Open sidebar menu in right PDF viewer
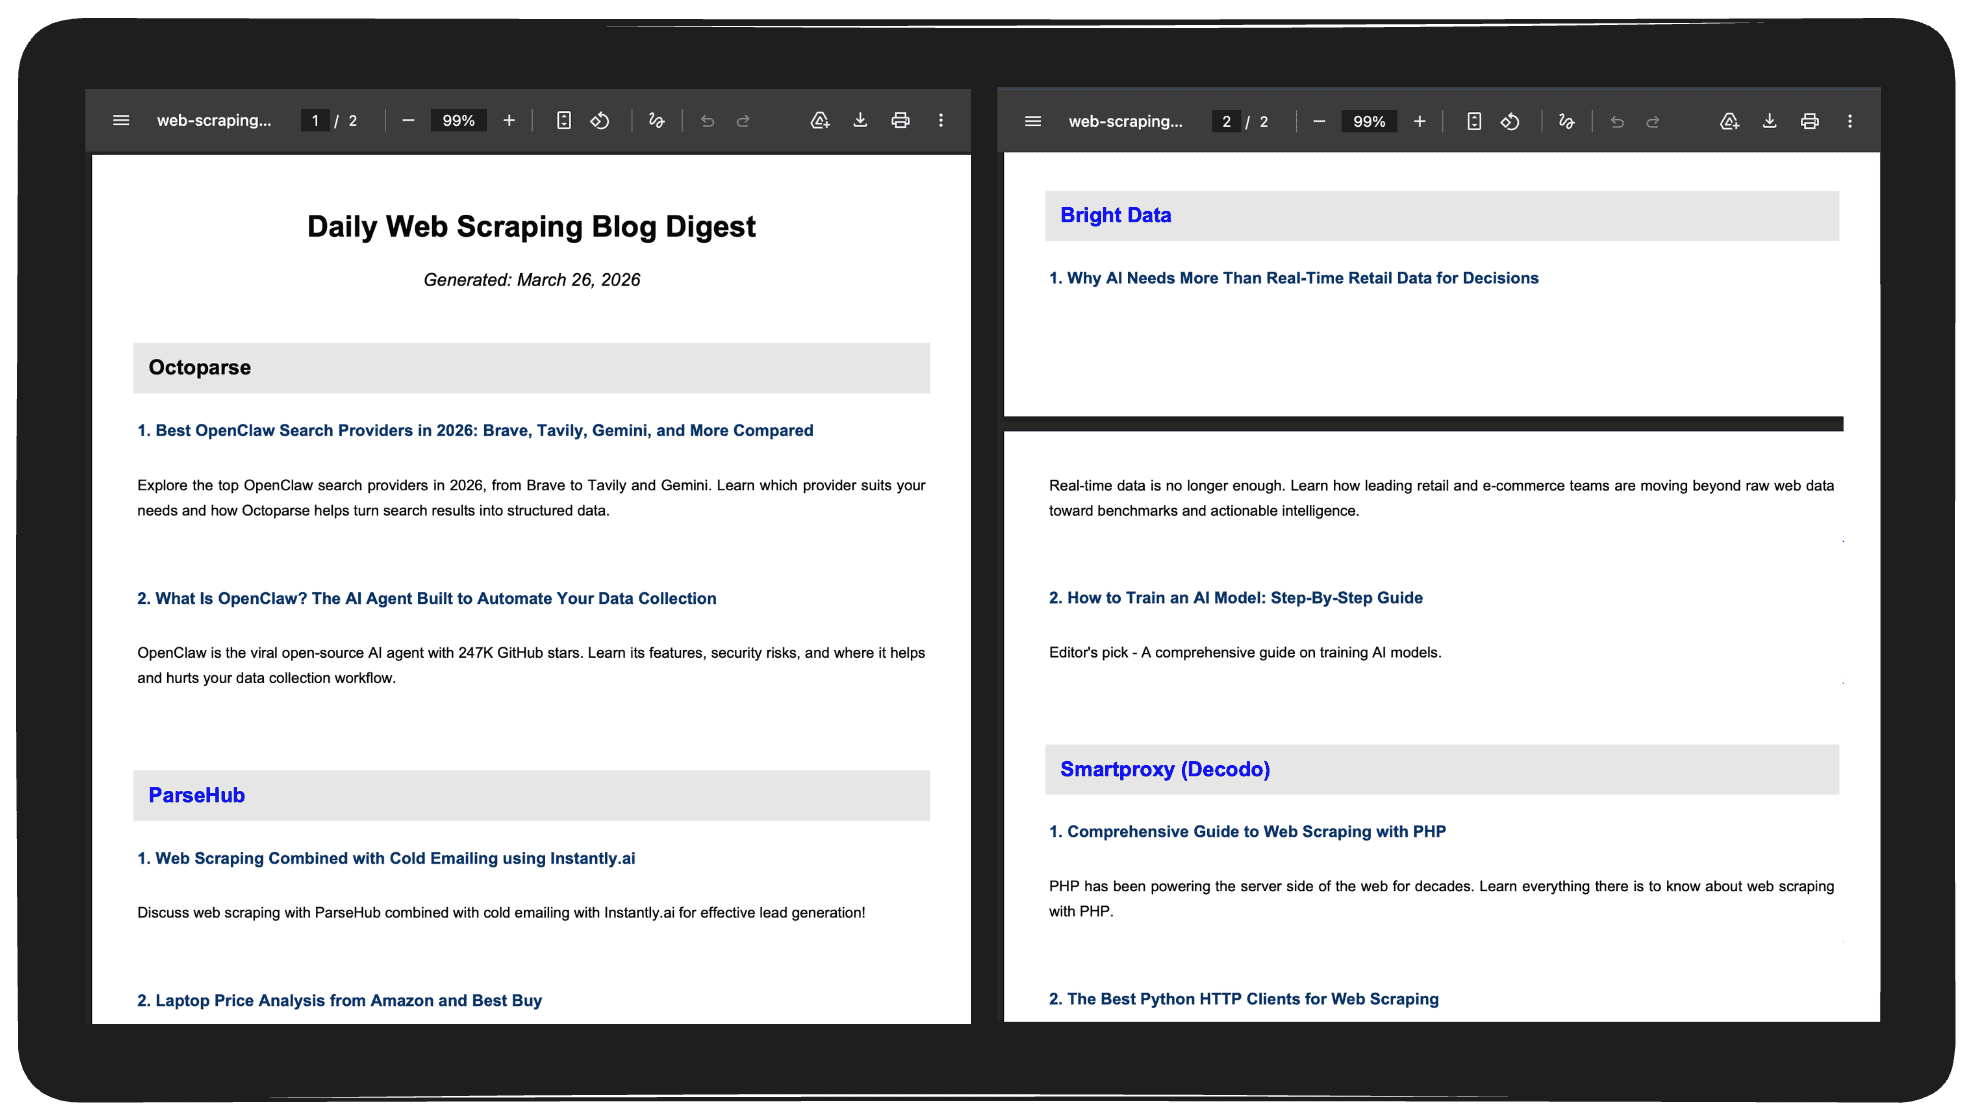1973x1120 pixels. [1033, 121]
